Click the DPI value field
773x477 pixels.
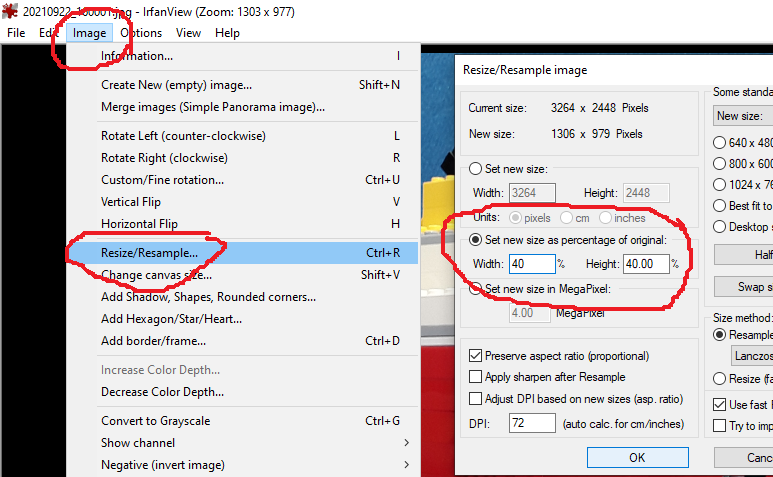click(x=532, y=423)
